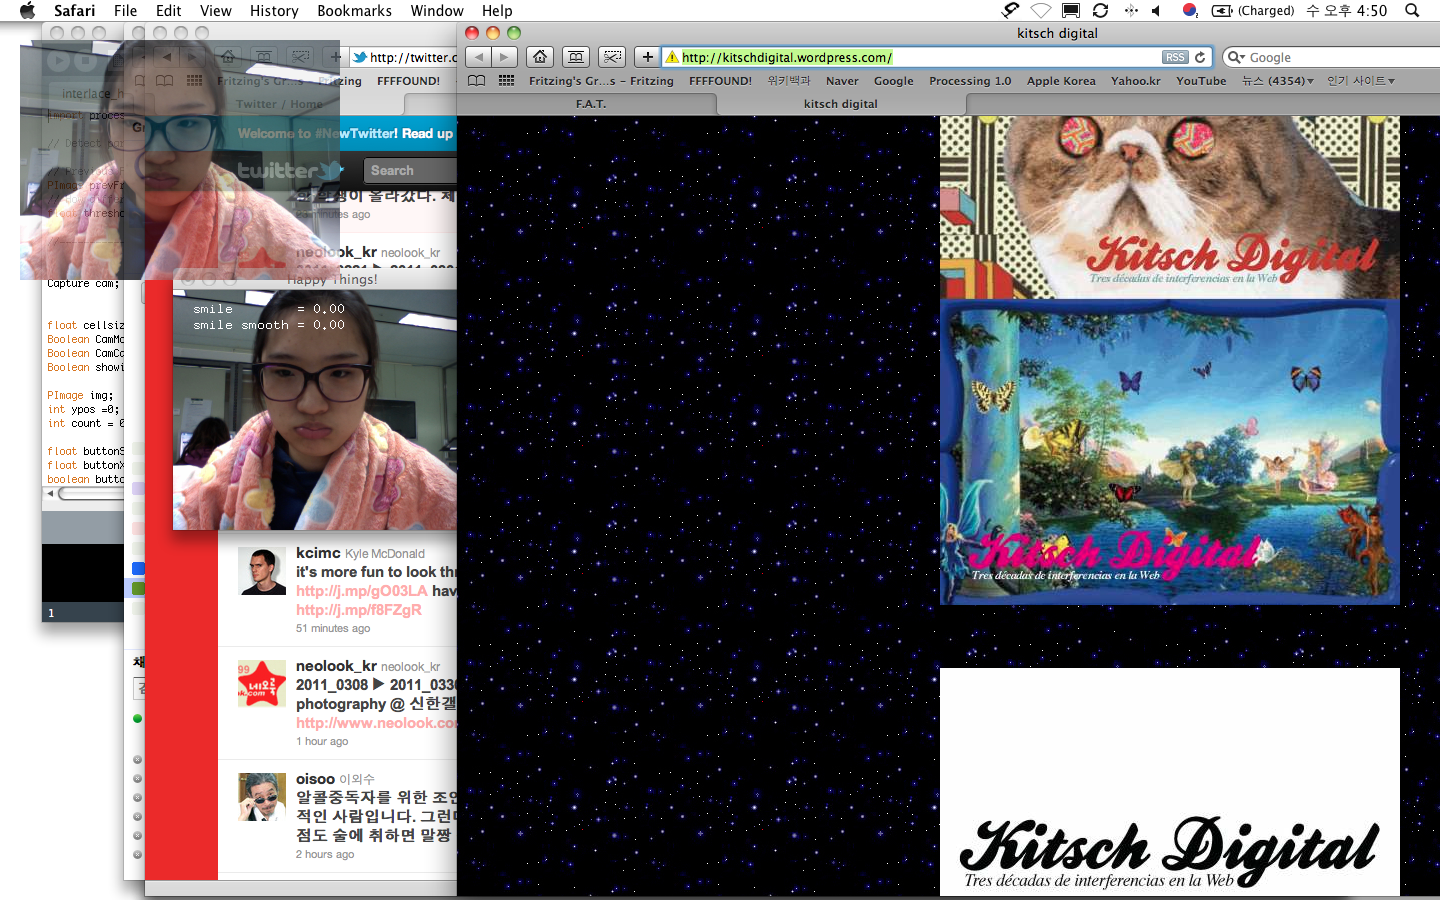Open Google search magnifier dropdown

1236,57
